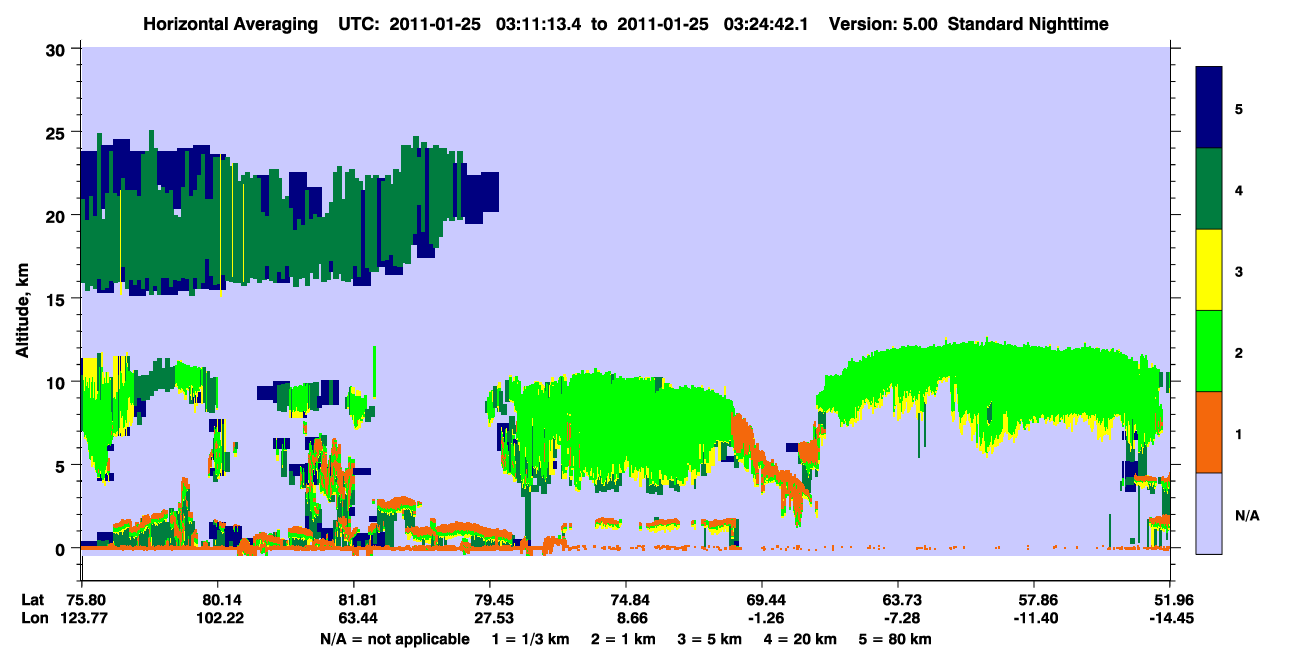Screen dimensions: 1300x667
Task: Click the dark green level 4 legend swatch
Action: (1209, 189)
